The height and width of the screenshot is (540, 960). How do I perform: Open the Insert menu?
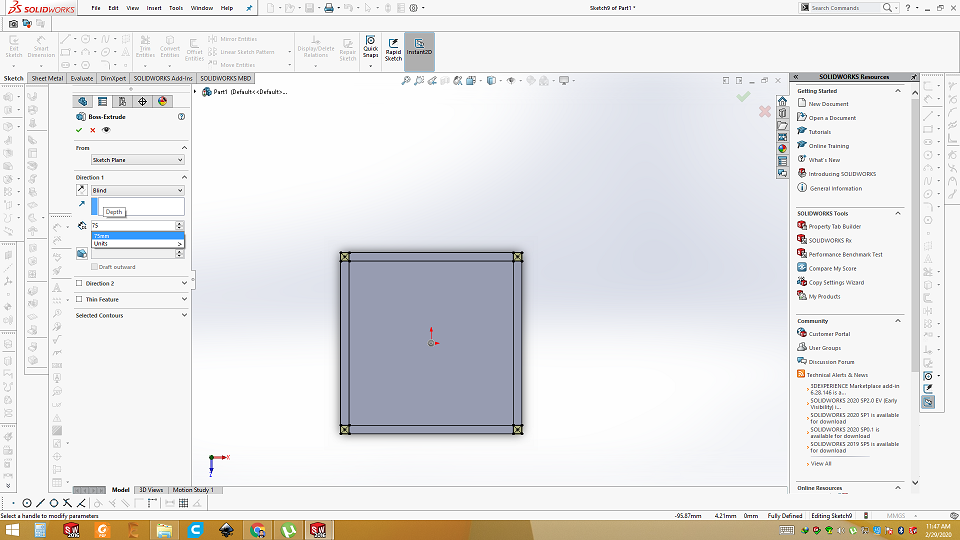154,8
